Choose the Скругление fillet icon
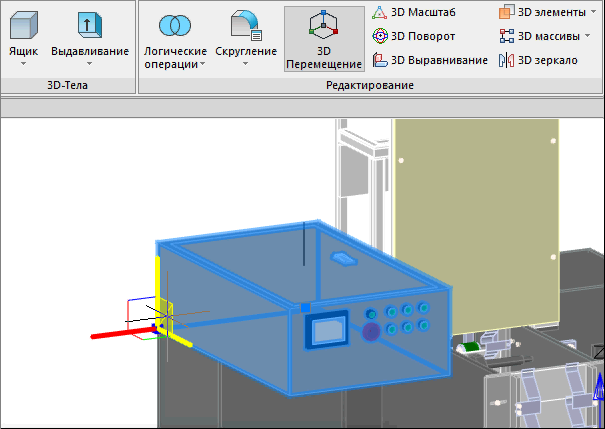Viewport: 605px width, 429px height. tap(247, 25)
